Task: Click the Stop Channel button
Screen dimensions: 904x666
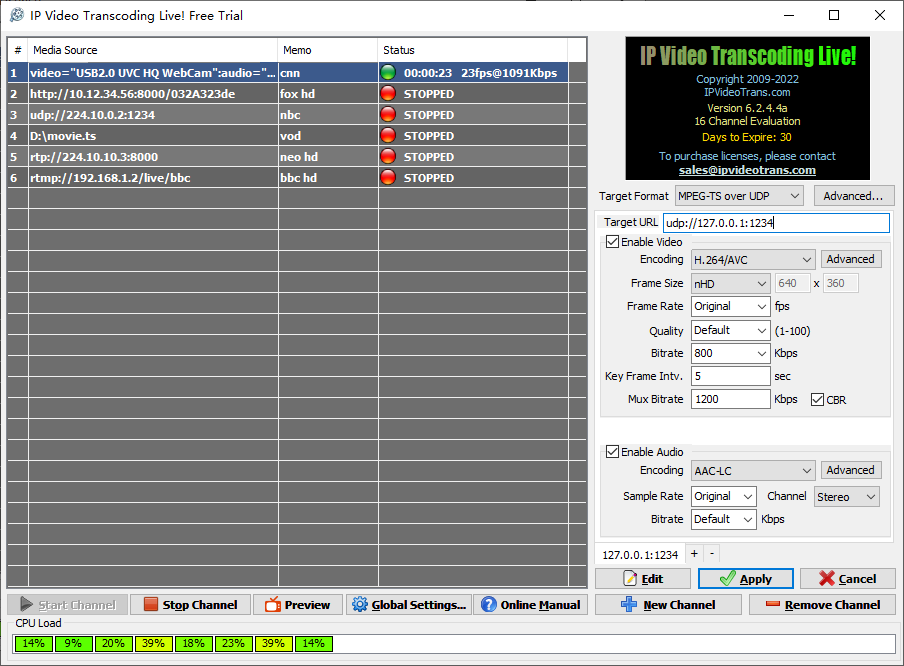Action: [x=190, y=605]
